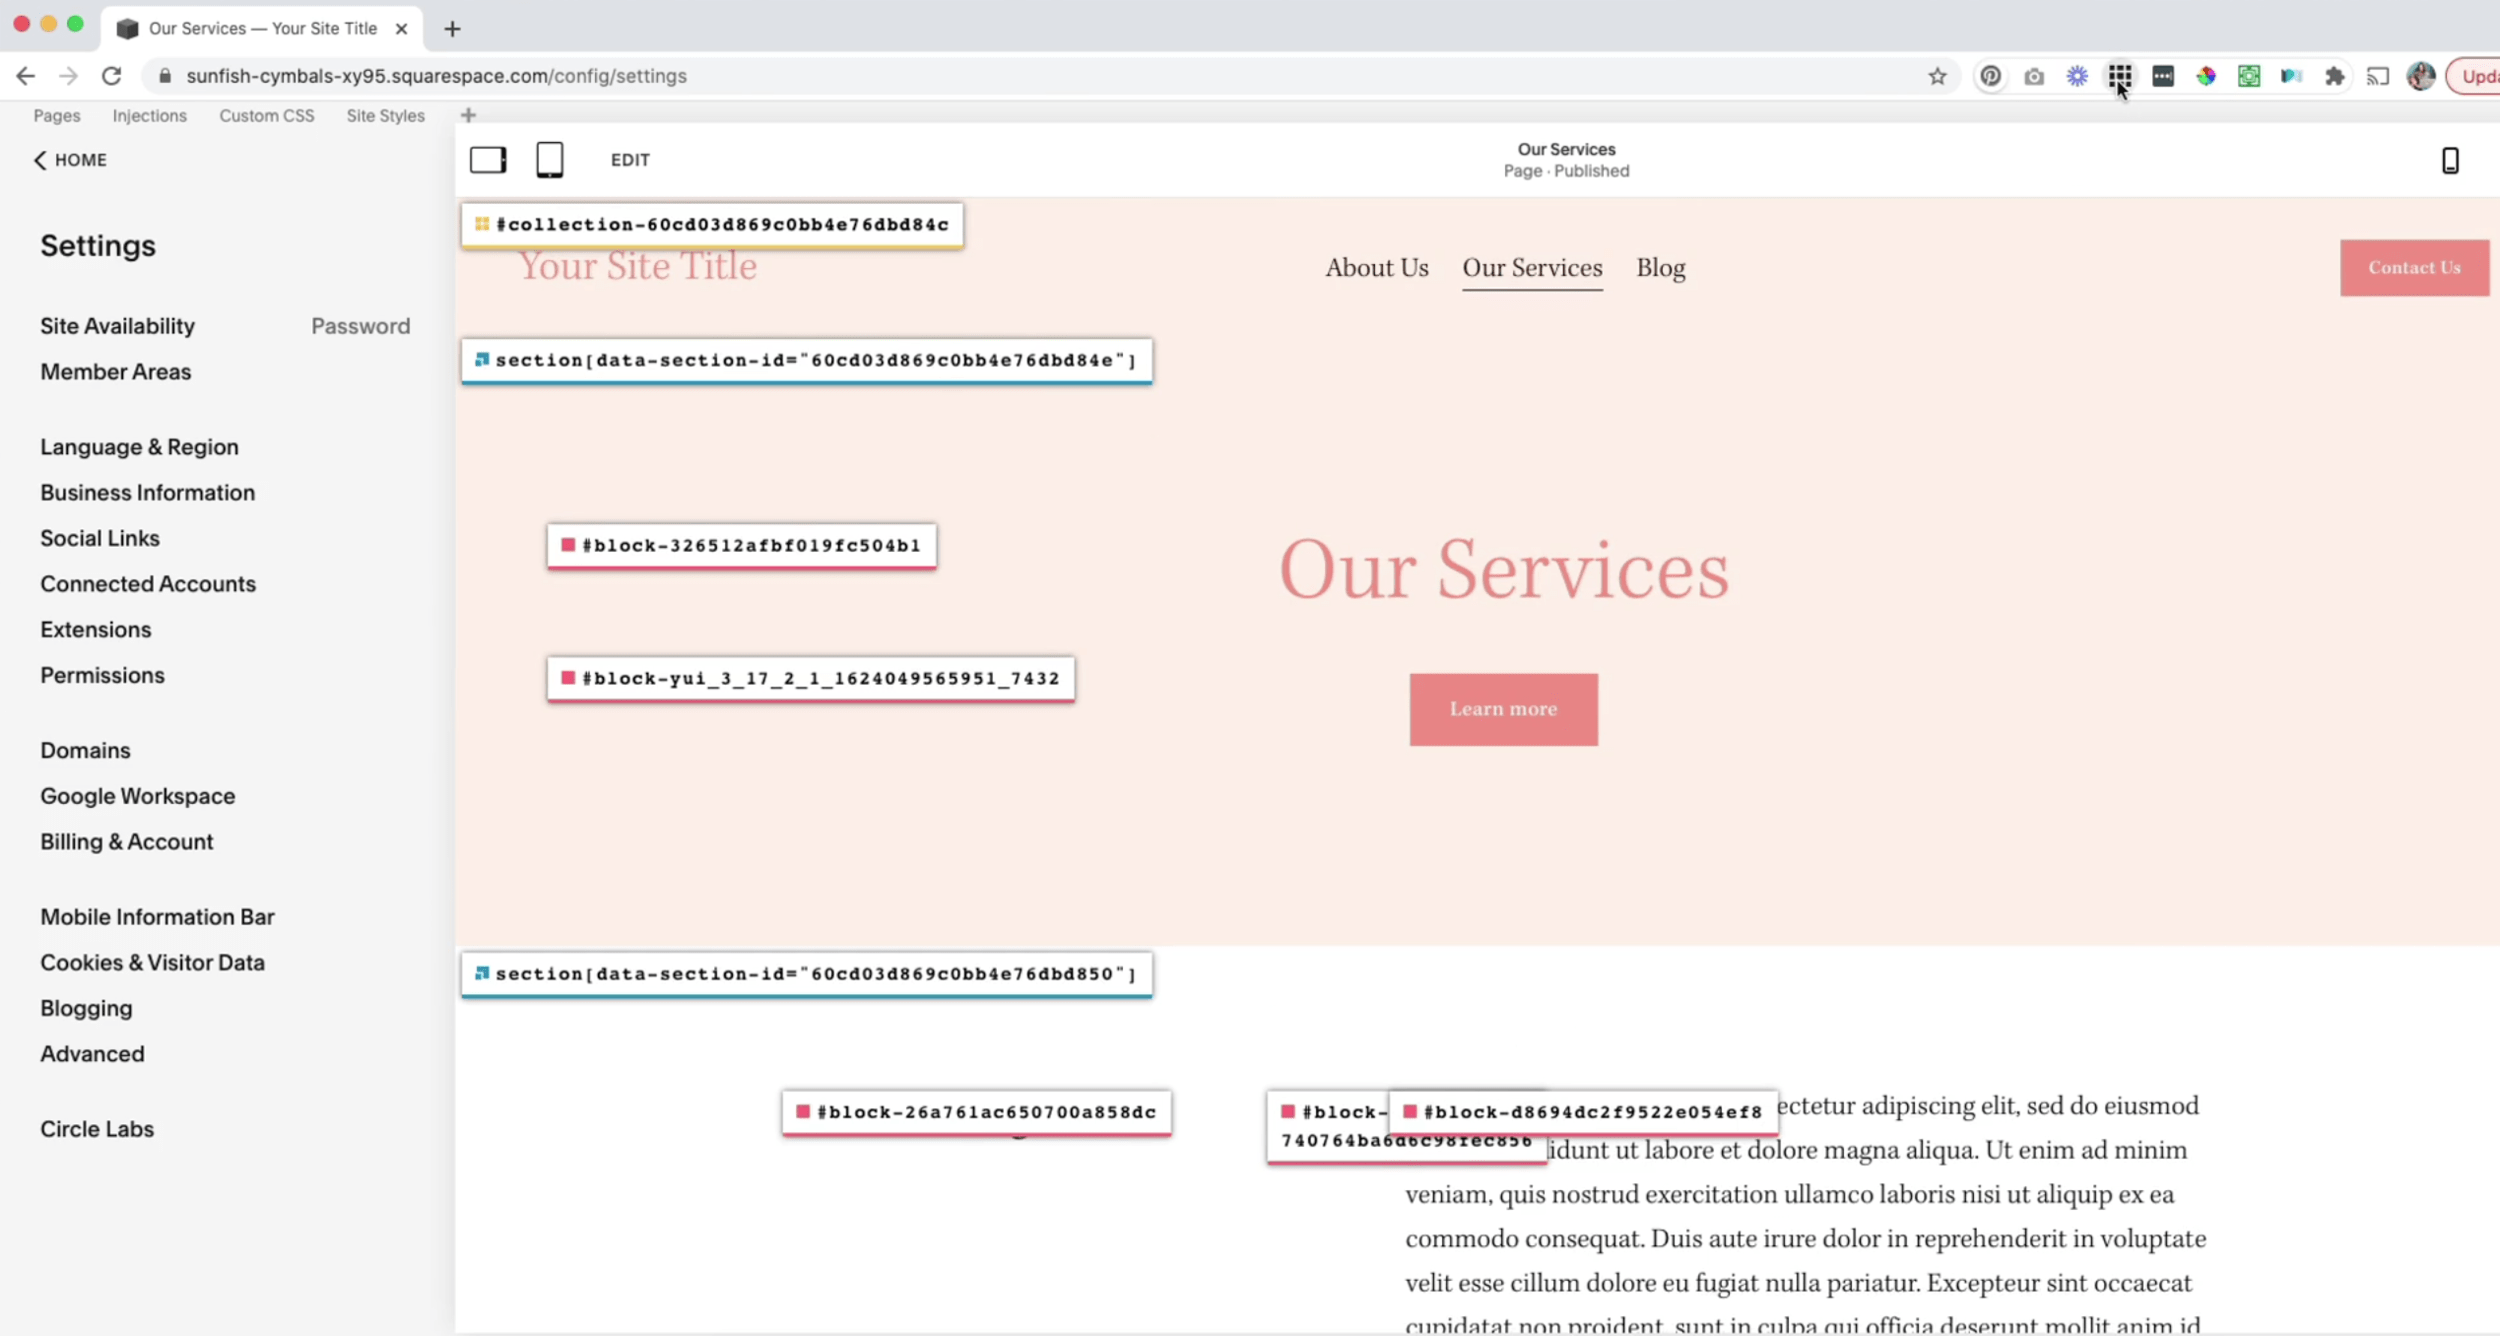Open the ColorZilla color wheel picker
Image resolution: width=2500 pixels, height=1336 pixels.
pyautogui.click(x=2207, y=76)
